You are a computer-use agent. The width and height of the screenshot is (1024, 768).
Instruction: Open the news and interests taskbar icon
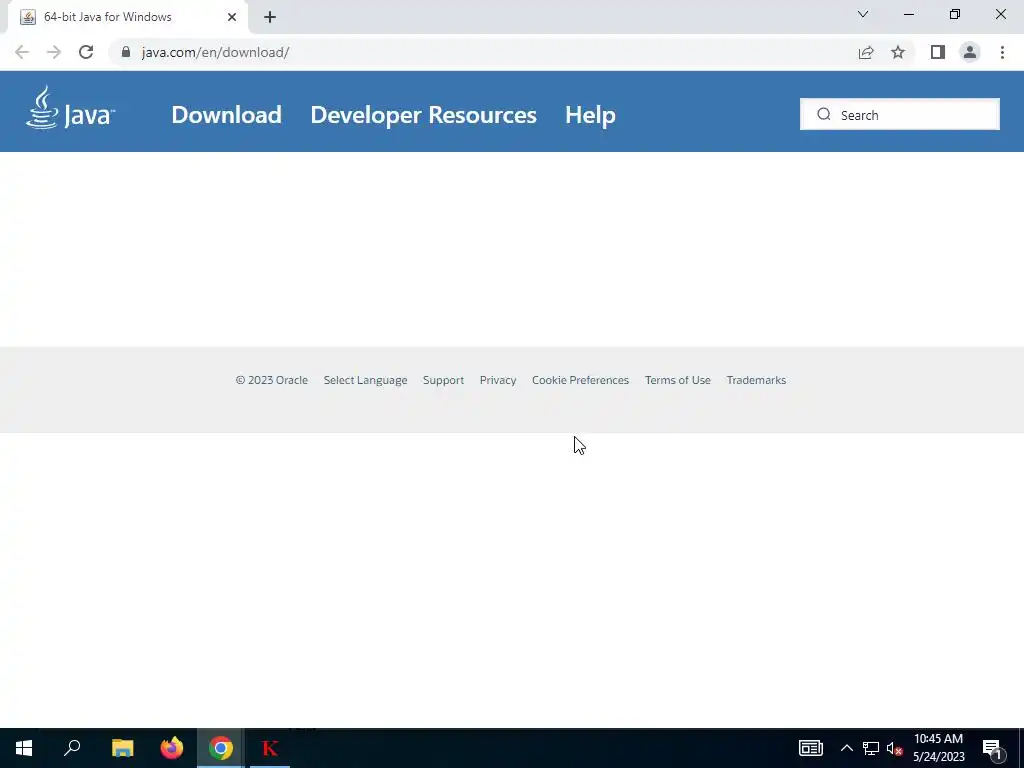810,748
